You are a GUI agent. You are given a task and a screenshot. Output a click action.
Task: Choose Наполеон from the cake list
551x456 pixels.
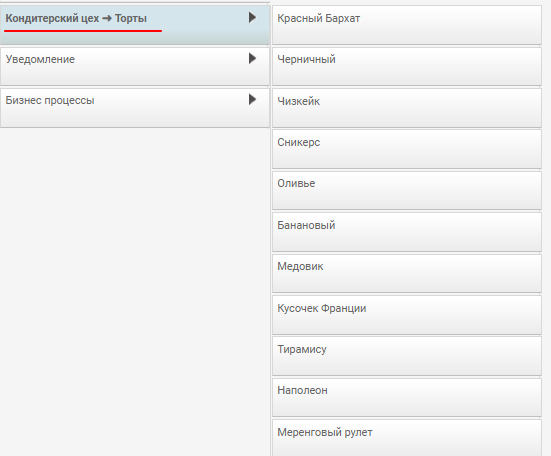pyautogui.click(x=407, y=397)
